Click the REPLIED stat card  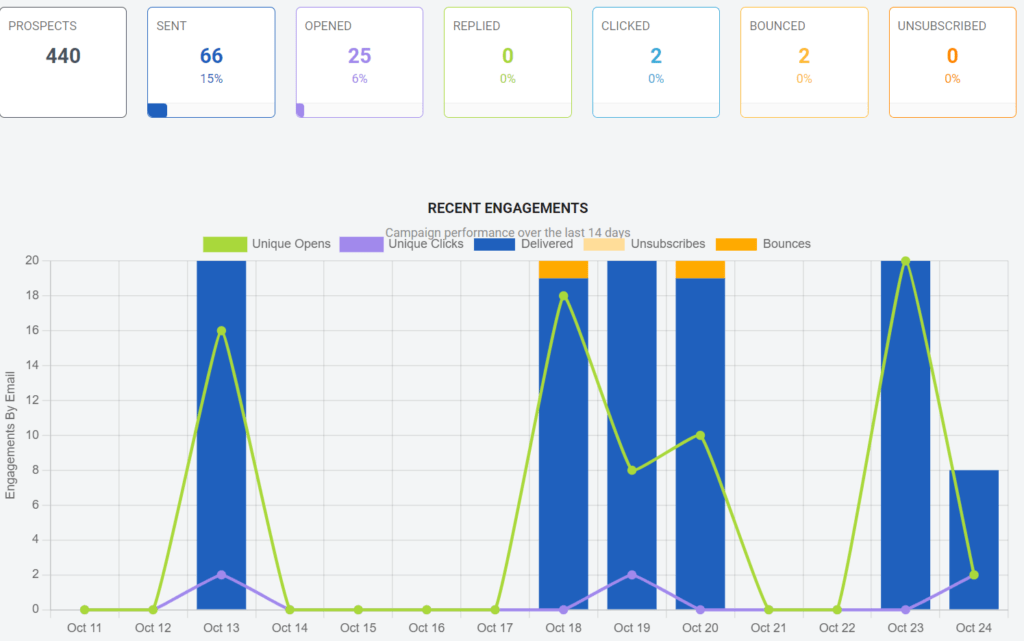507,60
